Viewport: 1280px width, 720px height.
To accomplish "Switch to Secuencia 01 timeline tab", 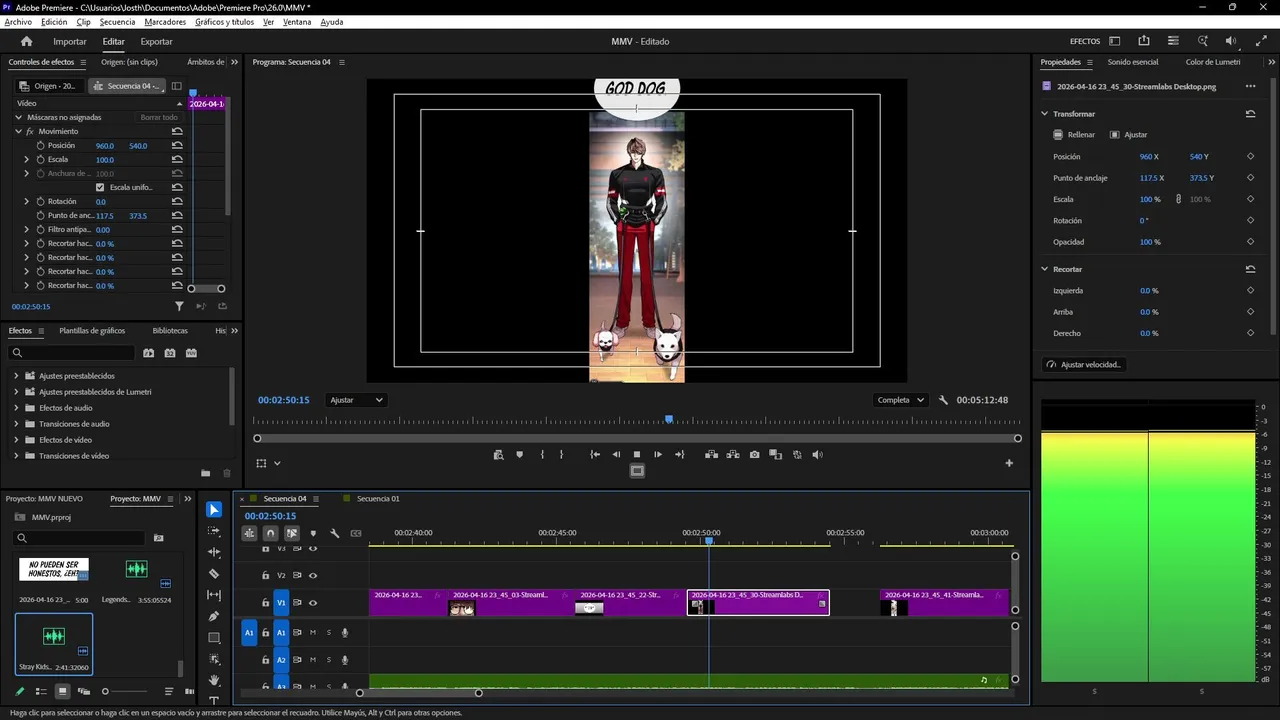I will (378, 499).
